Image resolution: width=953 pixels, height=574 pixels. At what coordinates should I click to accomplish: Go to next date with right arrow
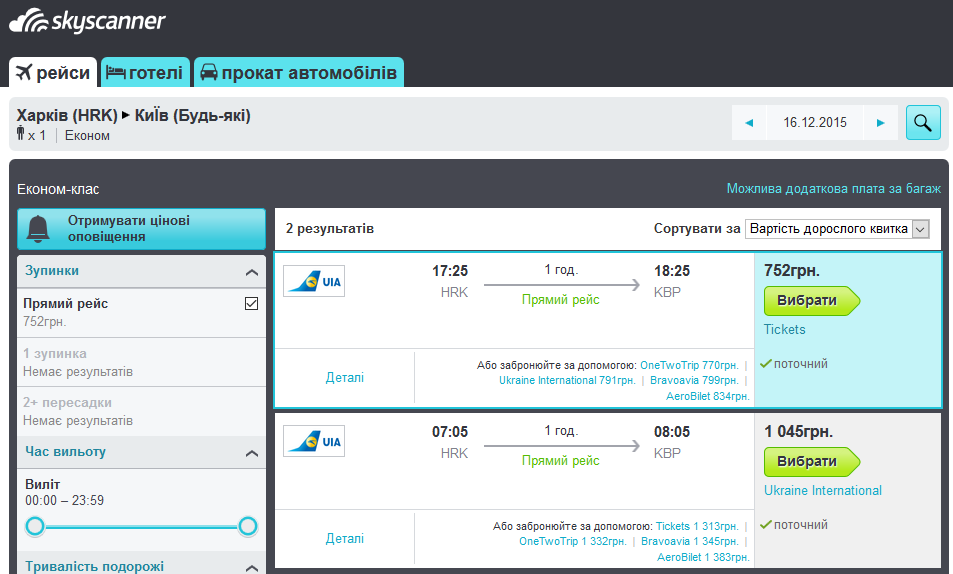click(880, 123)
